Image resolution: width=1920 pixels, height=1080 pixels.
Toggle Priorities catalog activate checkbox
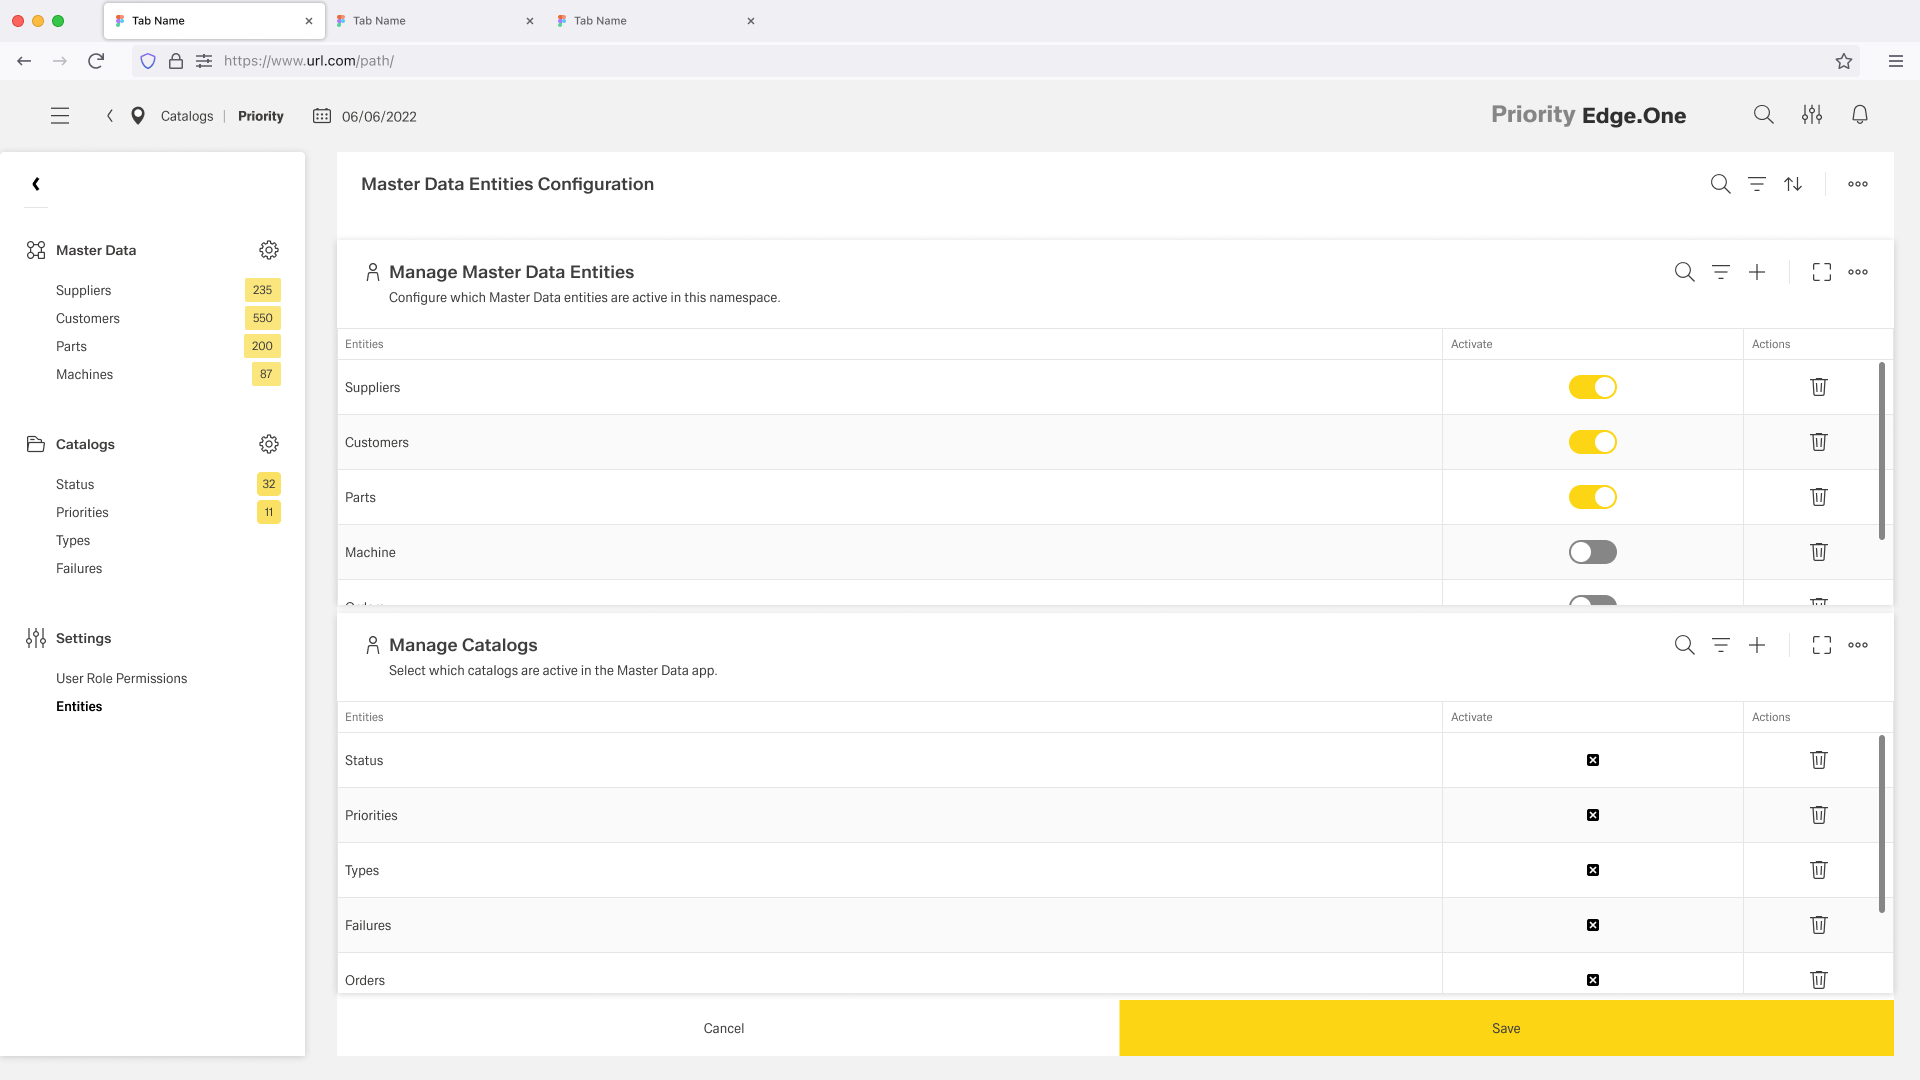[x=1593, y=815]
